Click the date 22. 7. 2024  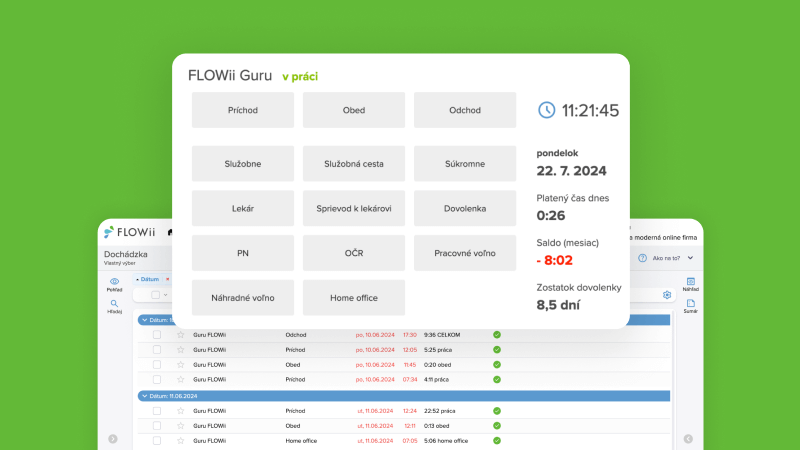pos(571,171)
